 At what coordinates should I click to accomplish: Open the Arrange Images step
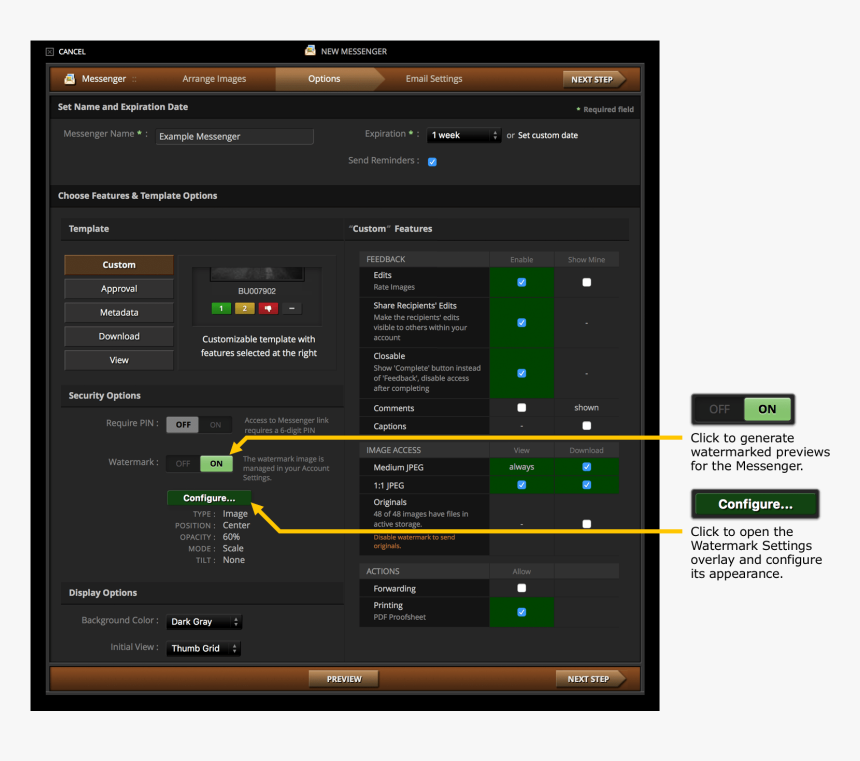click(214, 79)
